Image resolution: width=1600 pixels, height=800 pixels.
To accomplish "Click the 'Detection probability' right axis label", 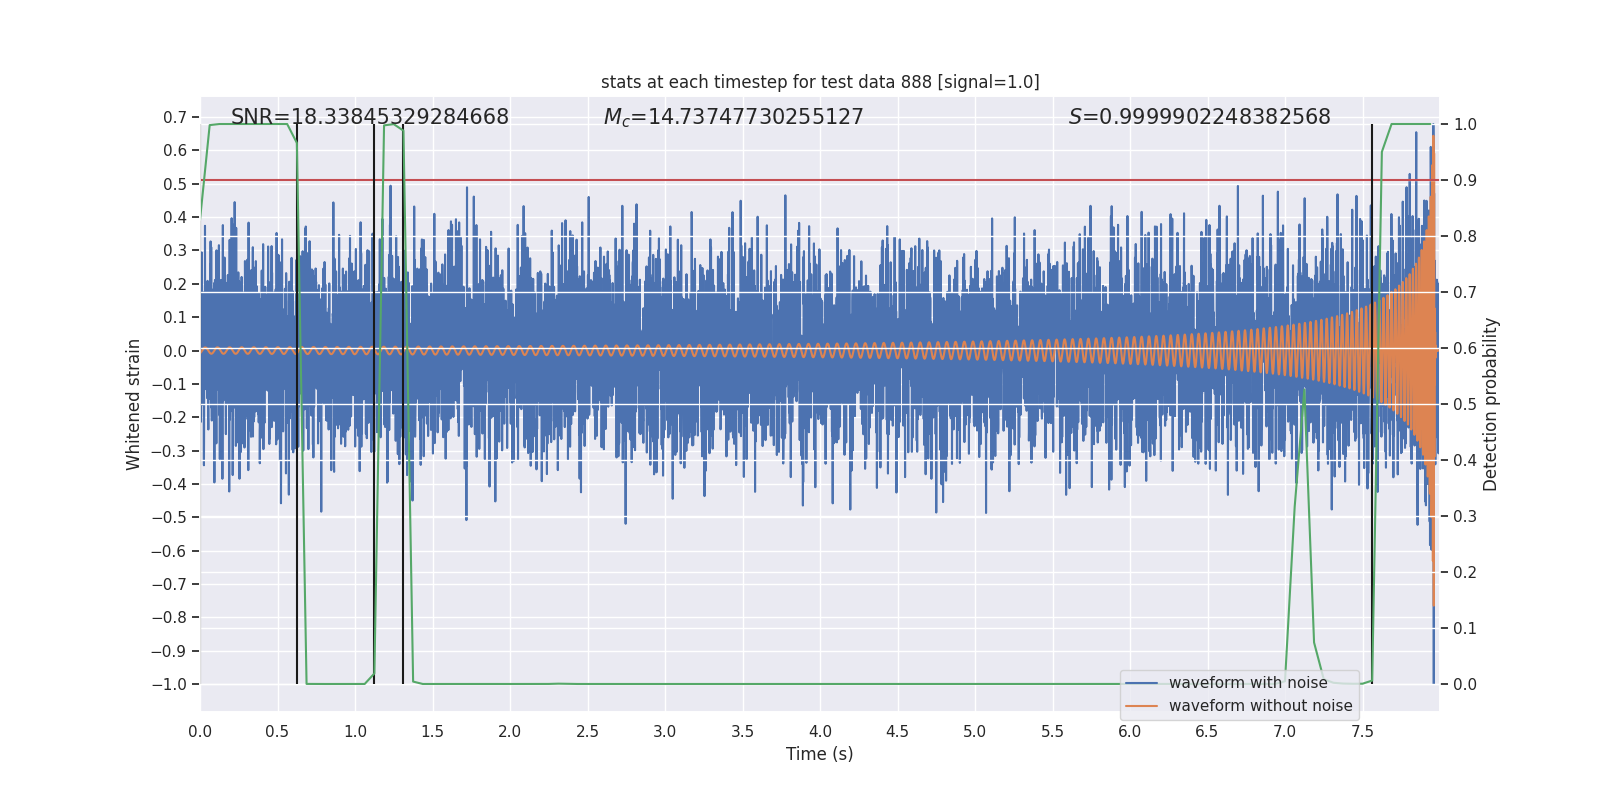I will pyautogui.click(x=1491, y=404).
